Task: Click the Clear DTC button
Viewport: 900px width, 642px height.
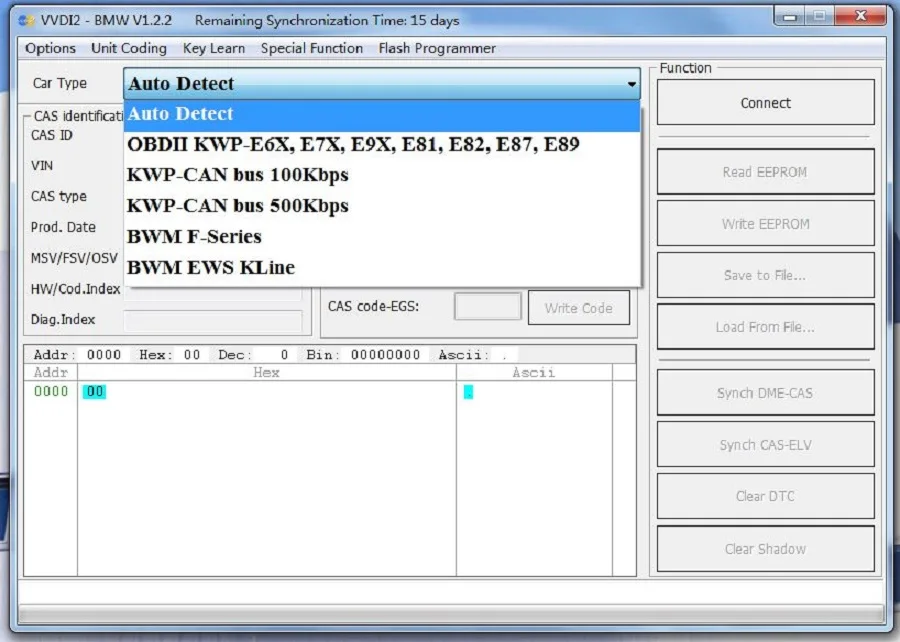Action: coord(766,496)
